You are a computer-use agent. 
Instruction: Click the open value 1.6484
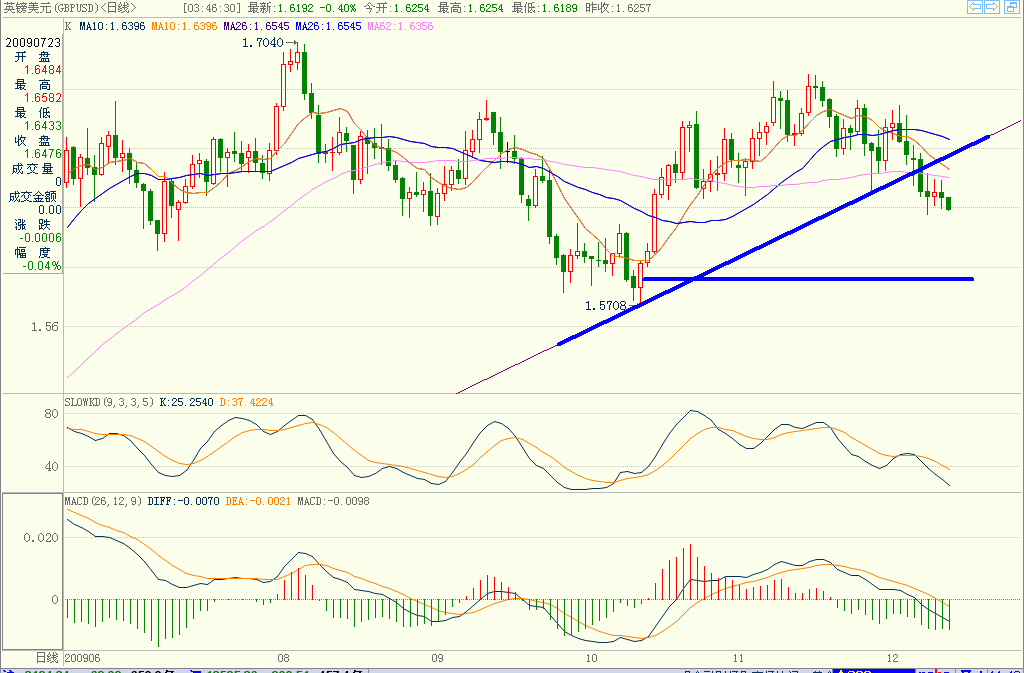[43, 70]
